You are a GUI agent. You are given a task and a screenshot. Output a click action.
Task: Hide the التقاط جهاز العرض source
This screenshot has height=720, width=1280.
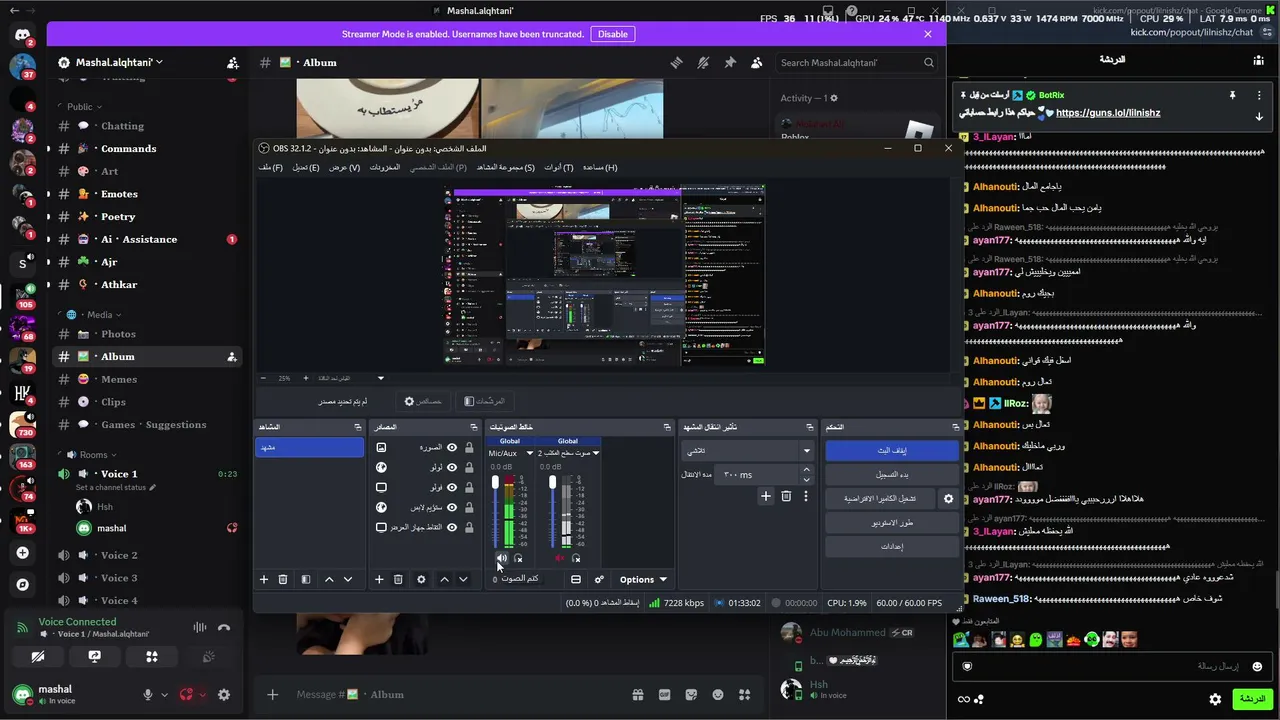click(x=452, y=527)
